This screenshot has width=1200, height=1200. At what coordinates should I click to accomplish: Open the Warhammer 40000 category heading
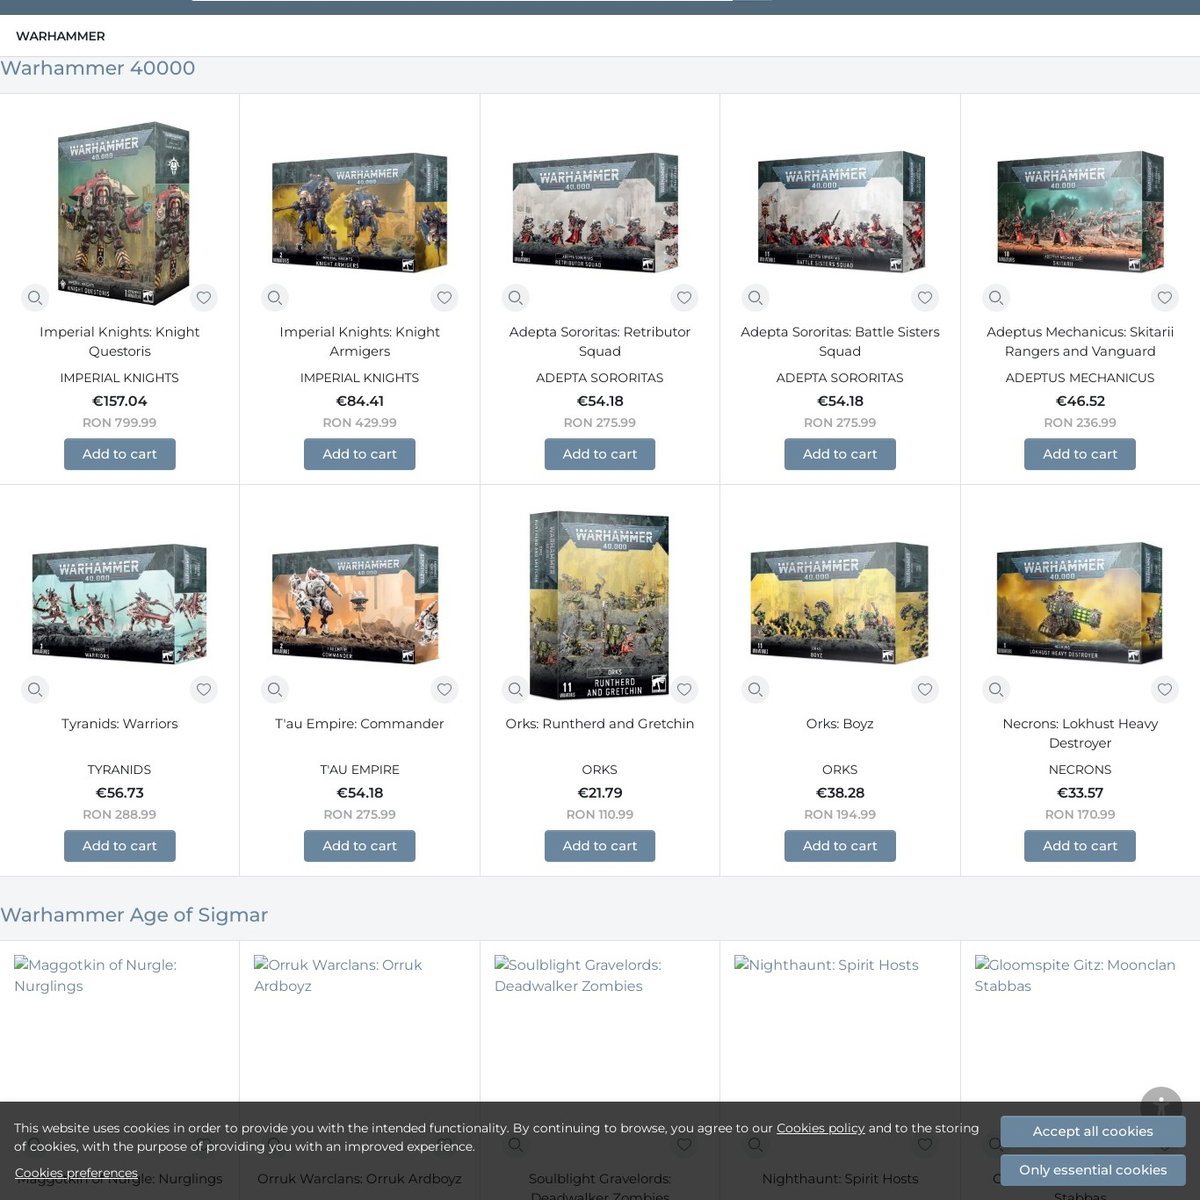coord(98,68)
